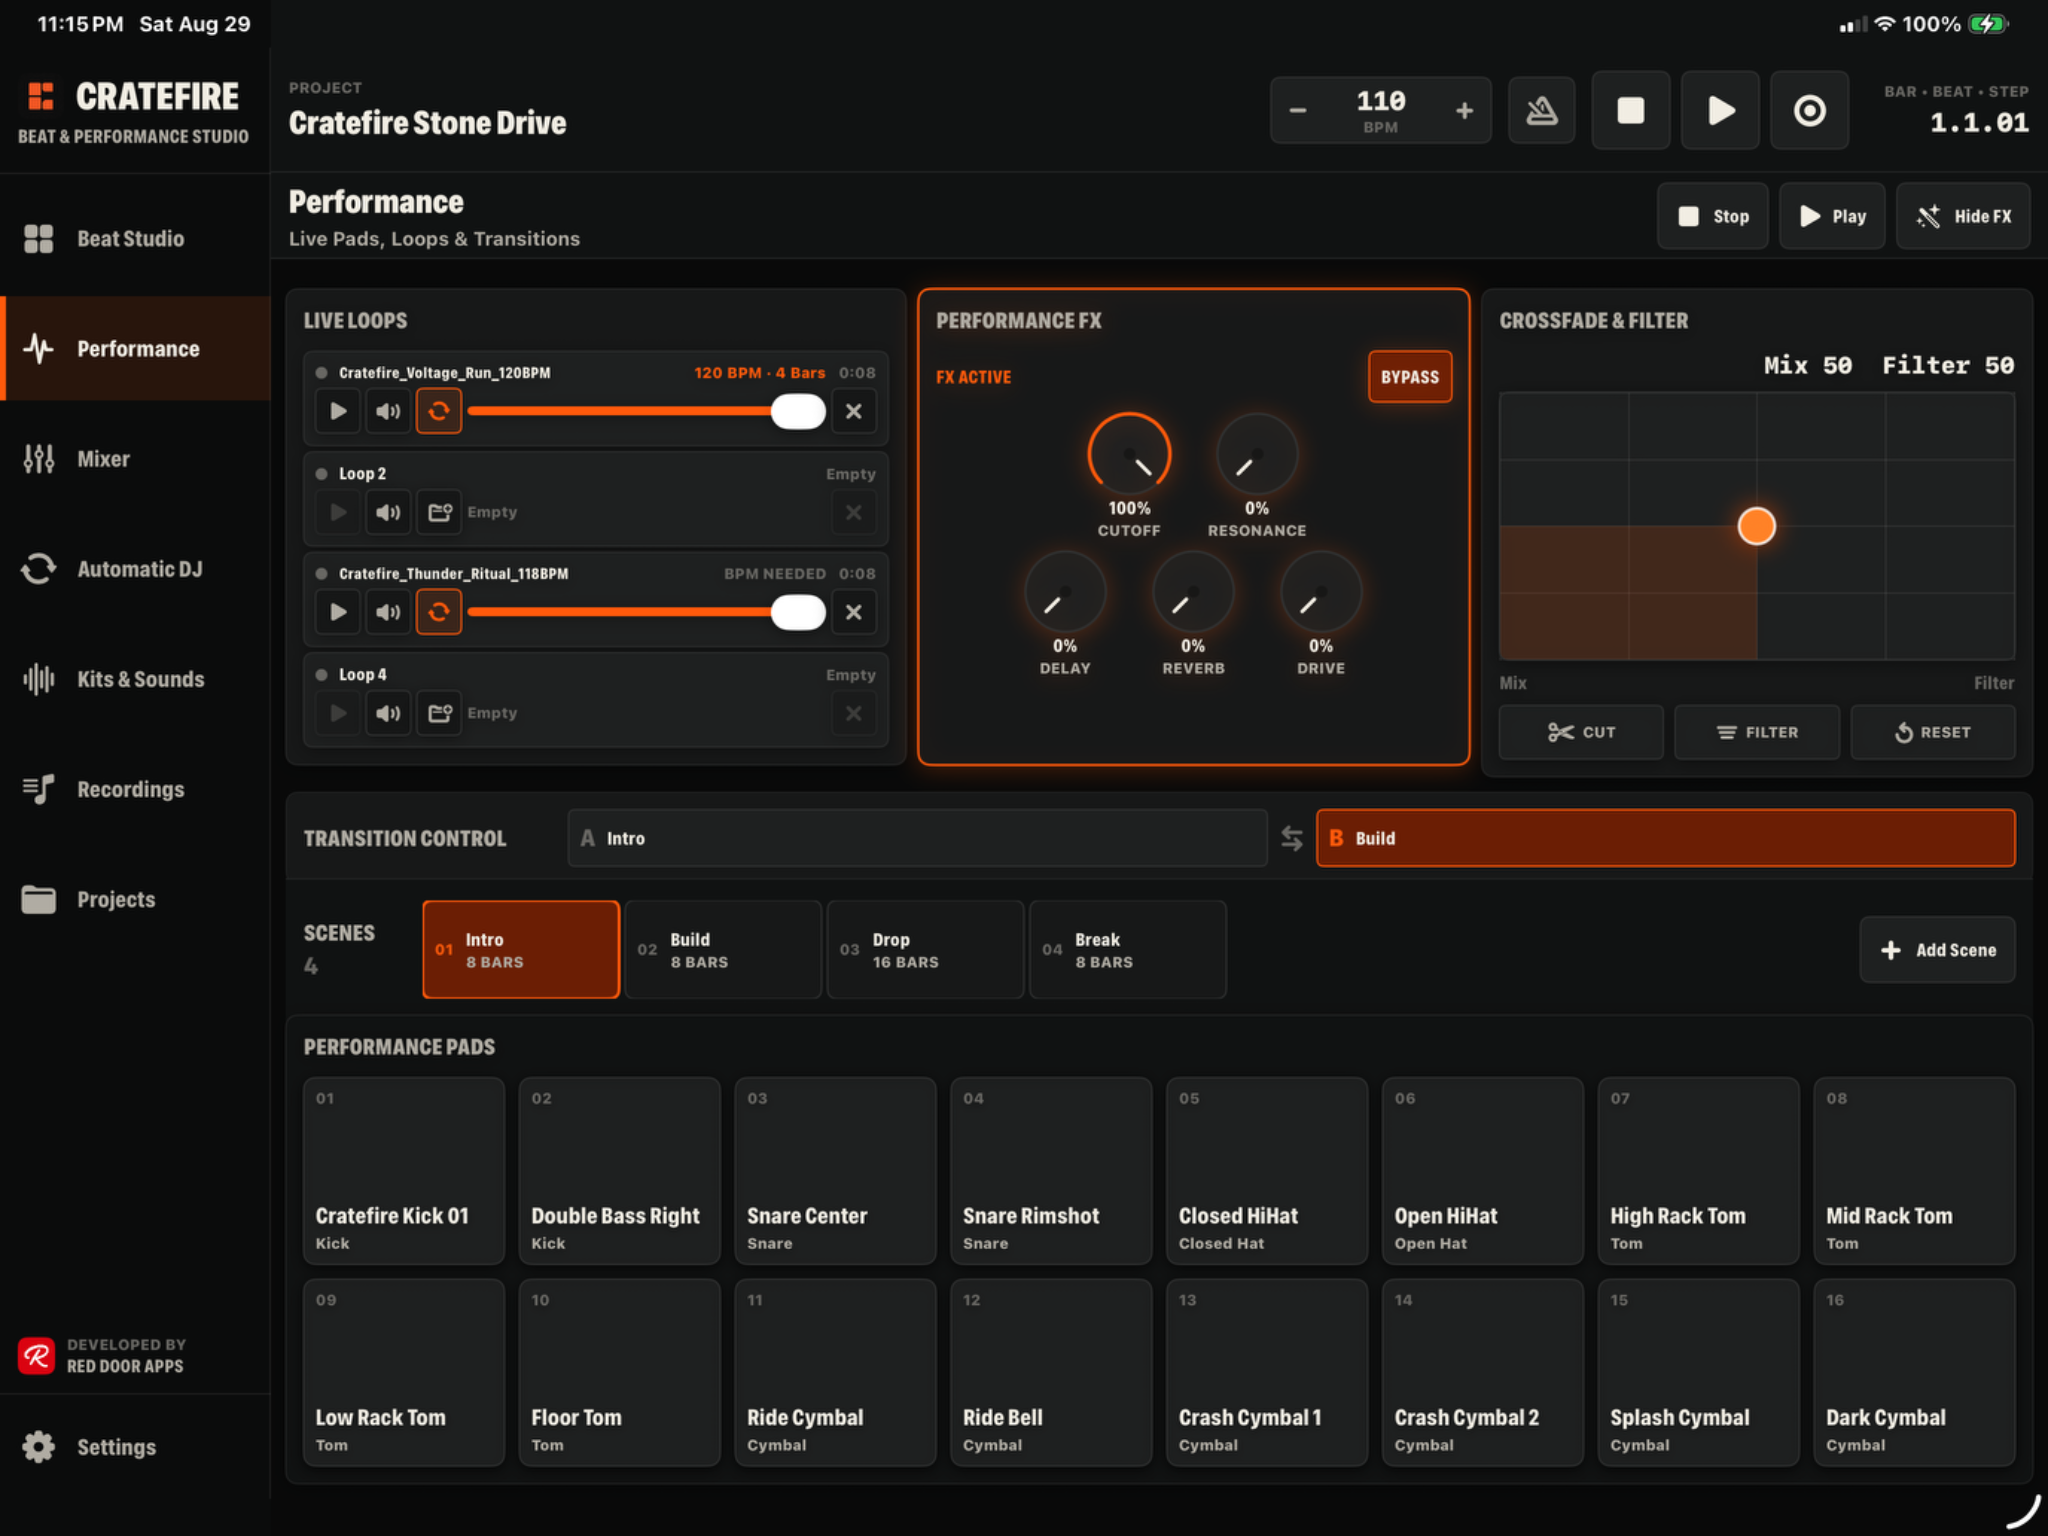
Task: Open the Mixer section
Action: coord(135,459)
